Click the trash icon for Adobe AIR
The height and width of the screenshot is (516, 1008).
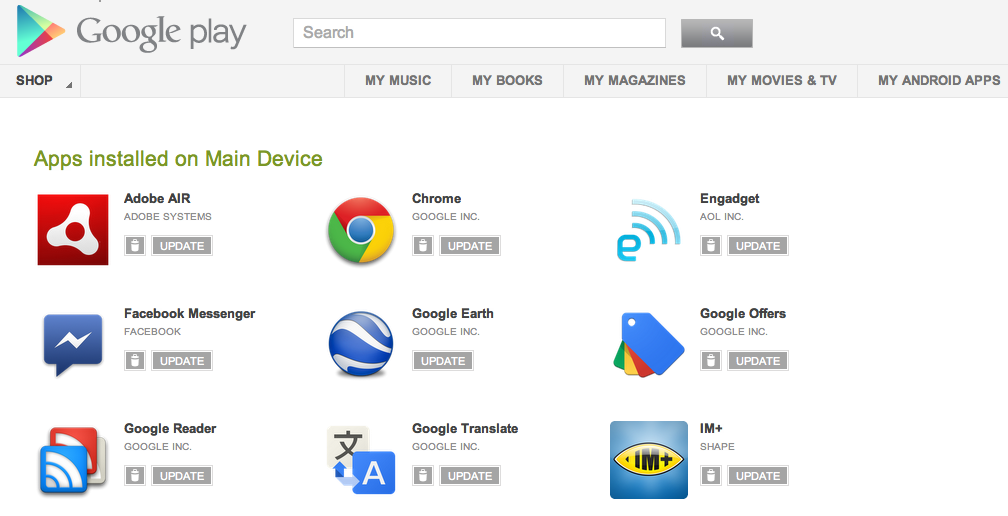(135, 246)
